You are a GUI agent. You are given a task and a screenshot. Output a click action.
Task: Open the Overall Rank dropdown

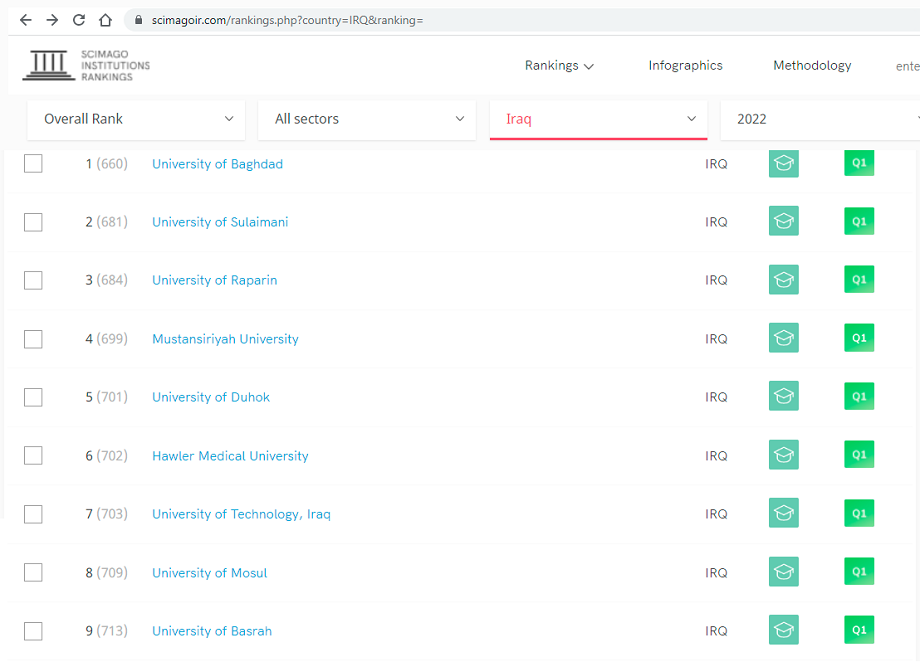click(x=136, y=119)
